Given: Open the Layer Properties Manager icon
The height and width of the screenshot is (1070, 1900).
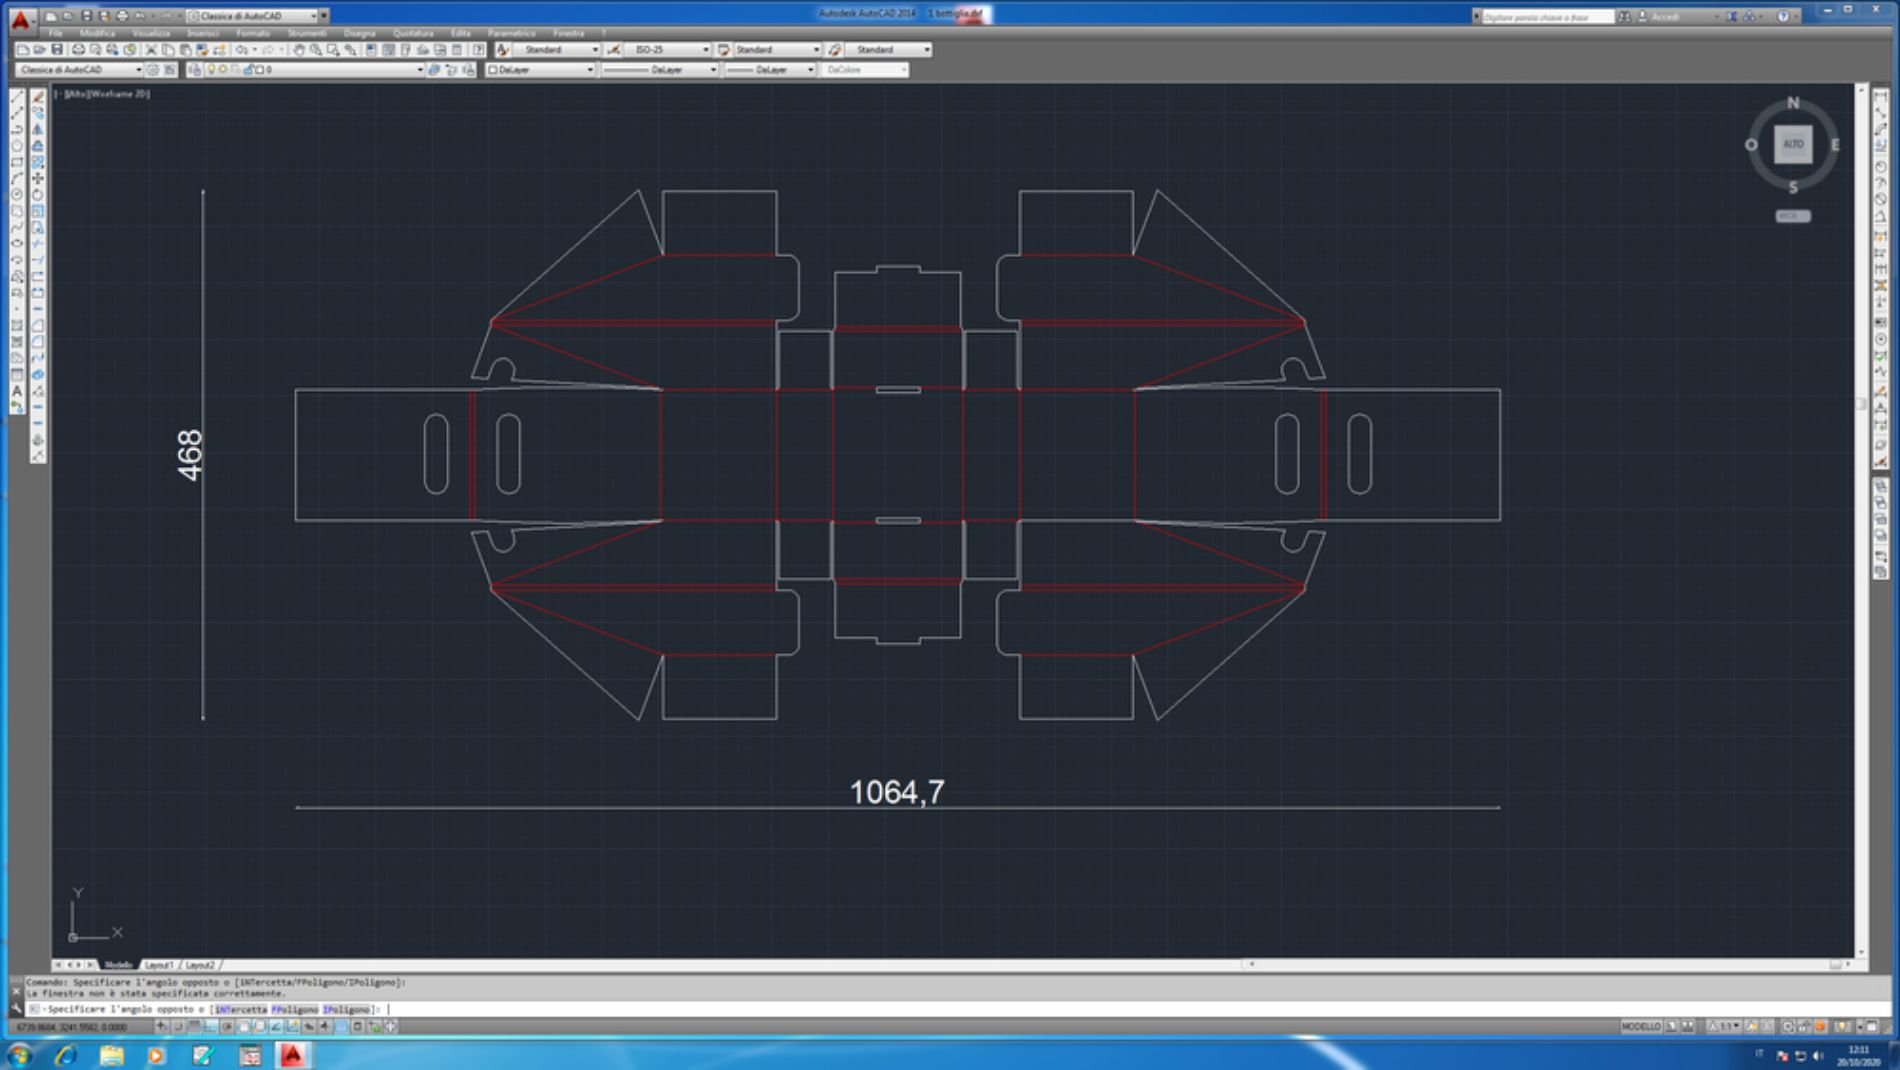Looking at the screenshot, I should tap(194, 70).
